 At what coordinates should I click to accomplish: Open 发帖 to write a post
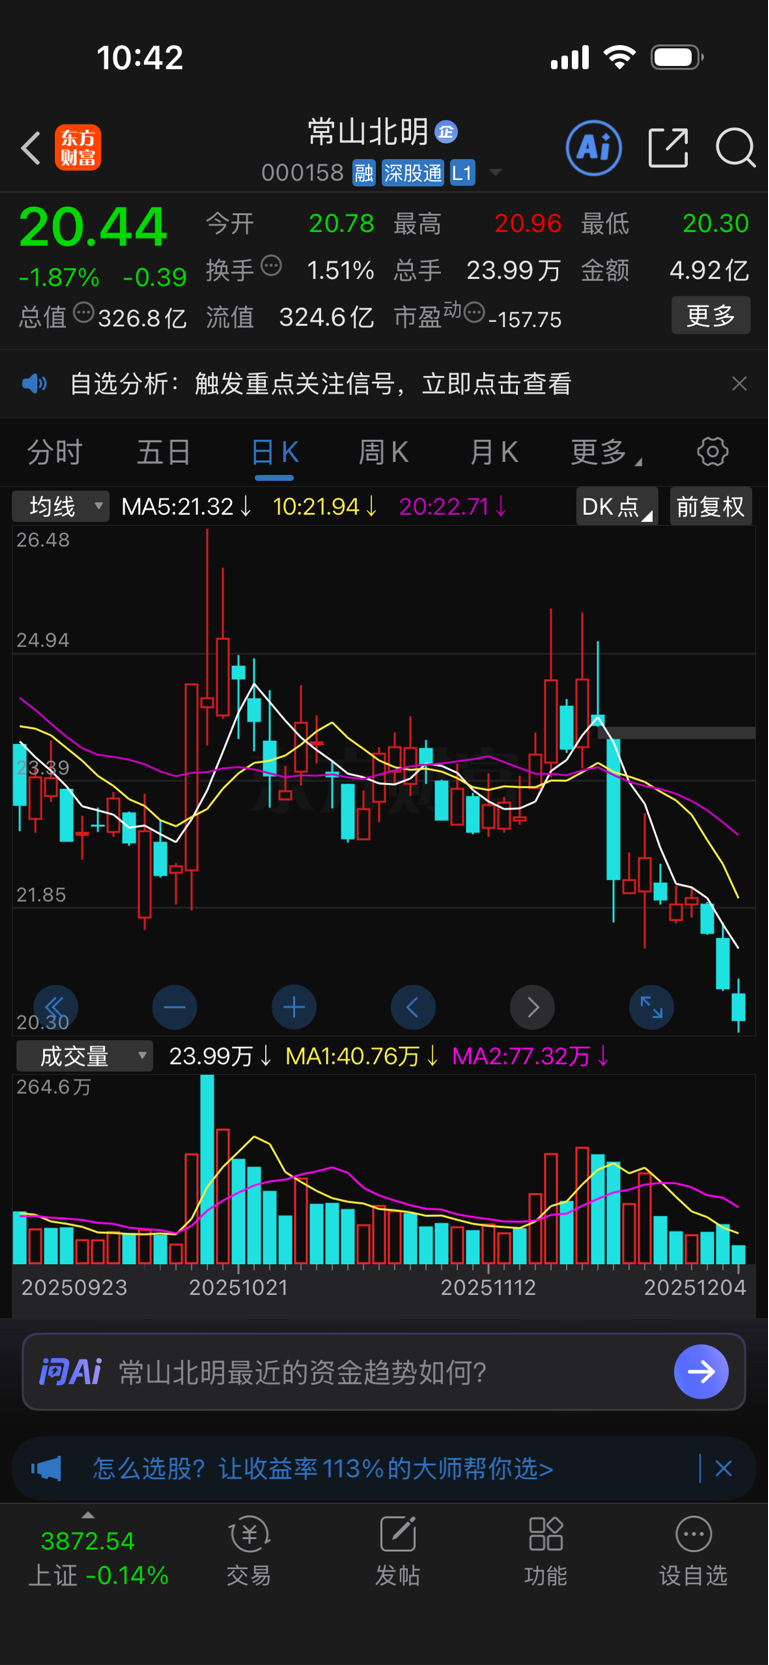397,1552
